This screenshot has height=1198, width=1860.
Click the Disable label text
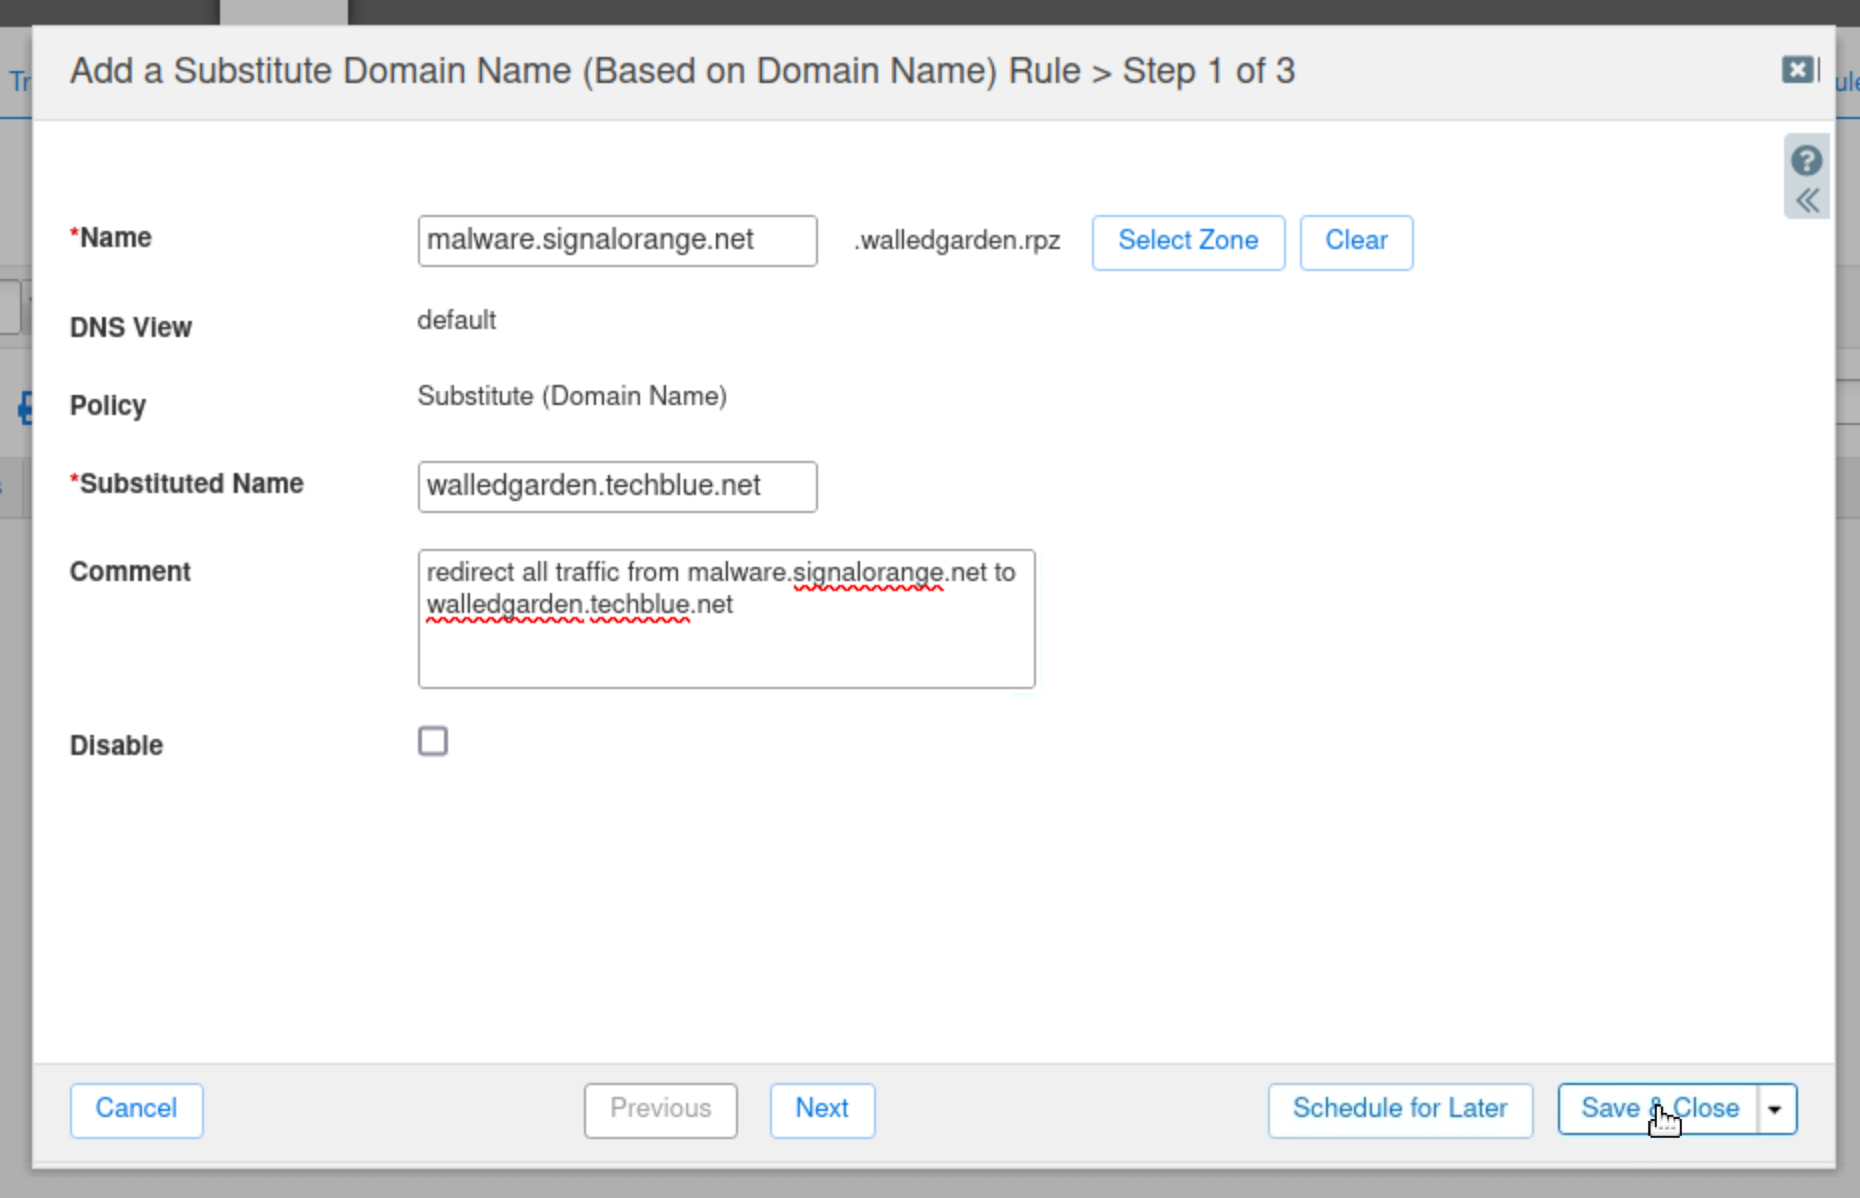116,745
